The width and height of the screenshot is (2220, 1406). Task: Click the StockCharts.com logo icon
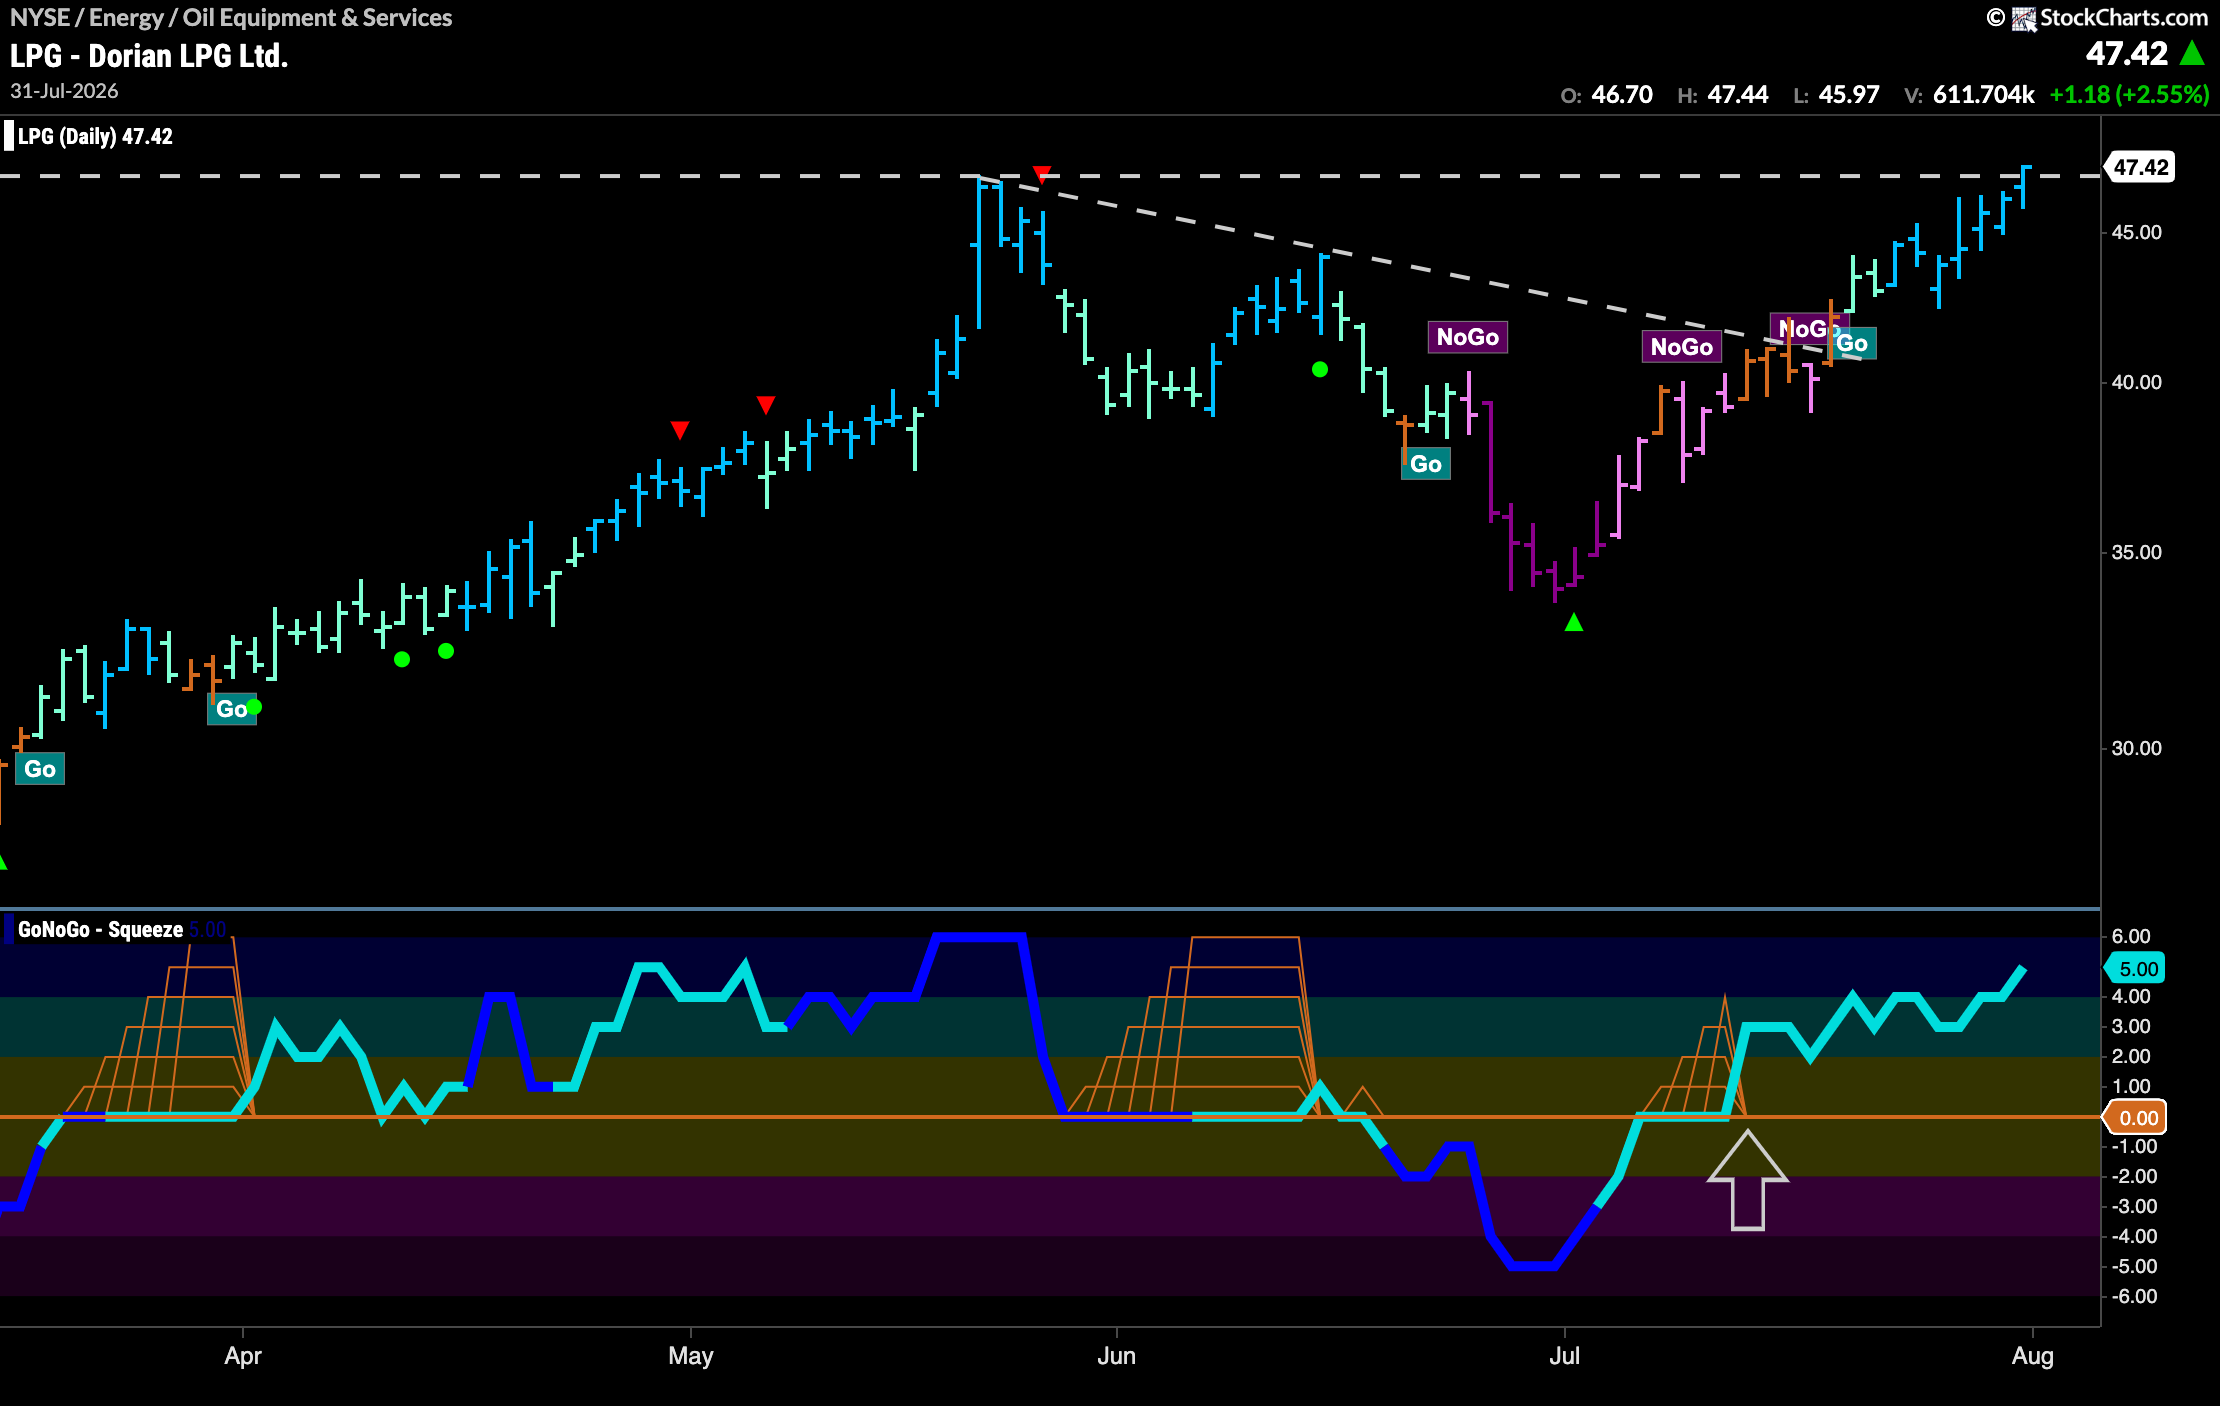click(x=2024, y=18)
